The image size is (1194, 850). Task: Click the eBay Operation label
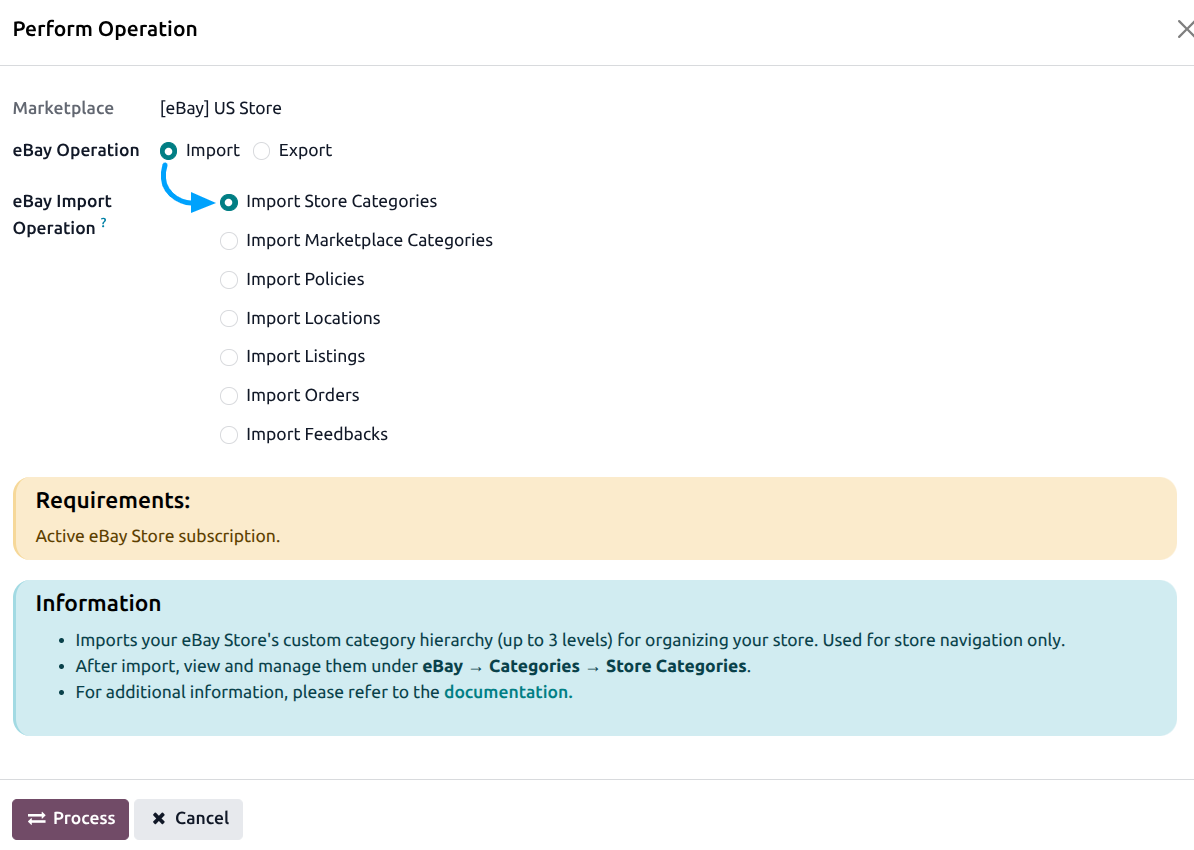coord(76,150)
